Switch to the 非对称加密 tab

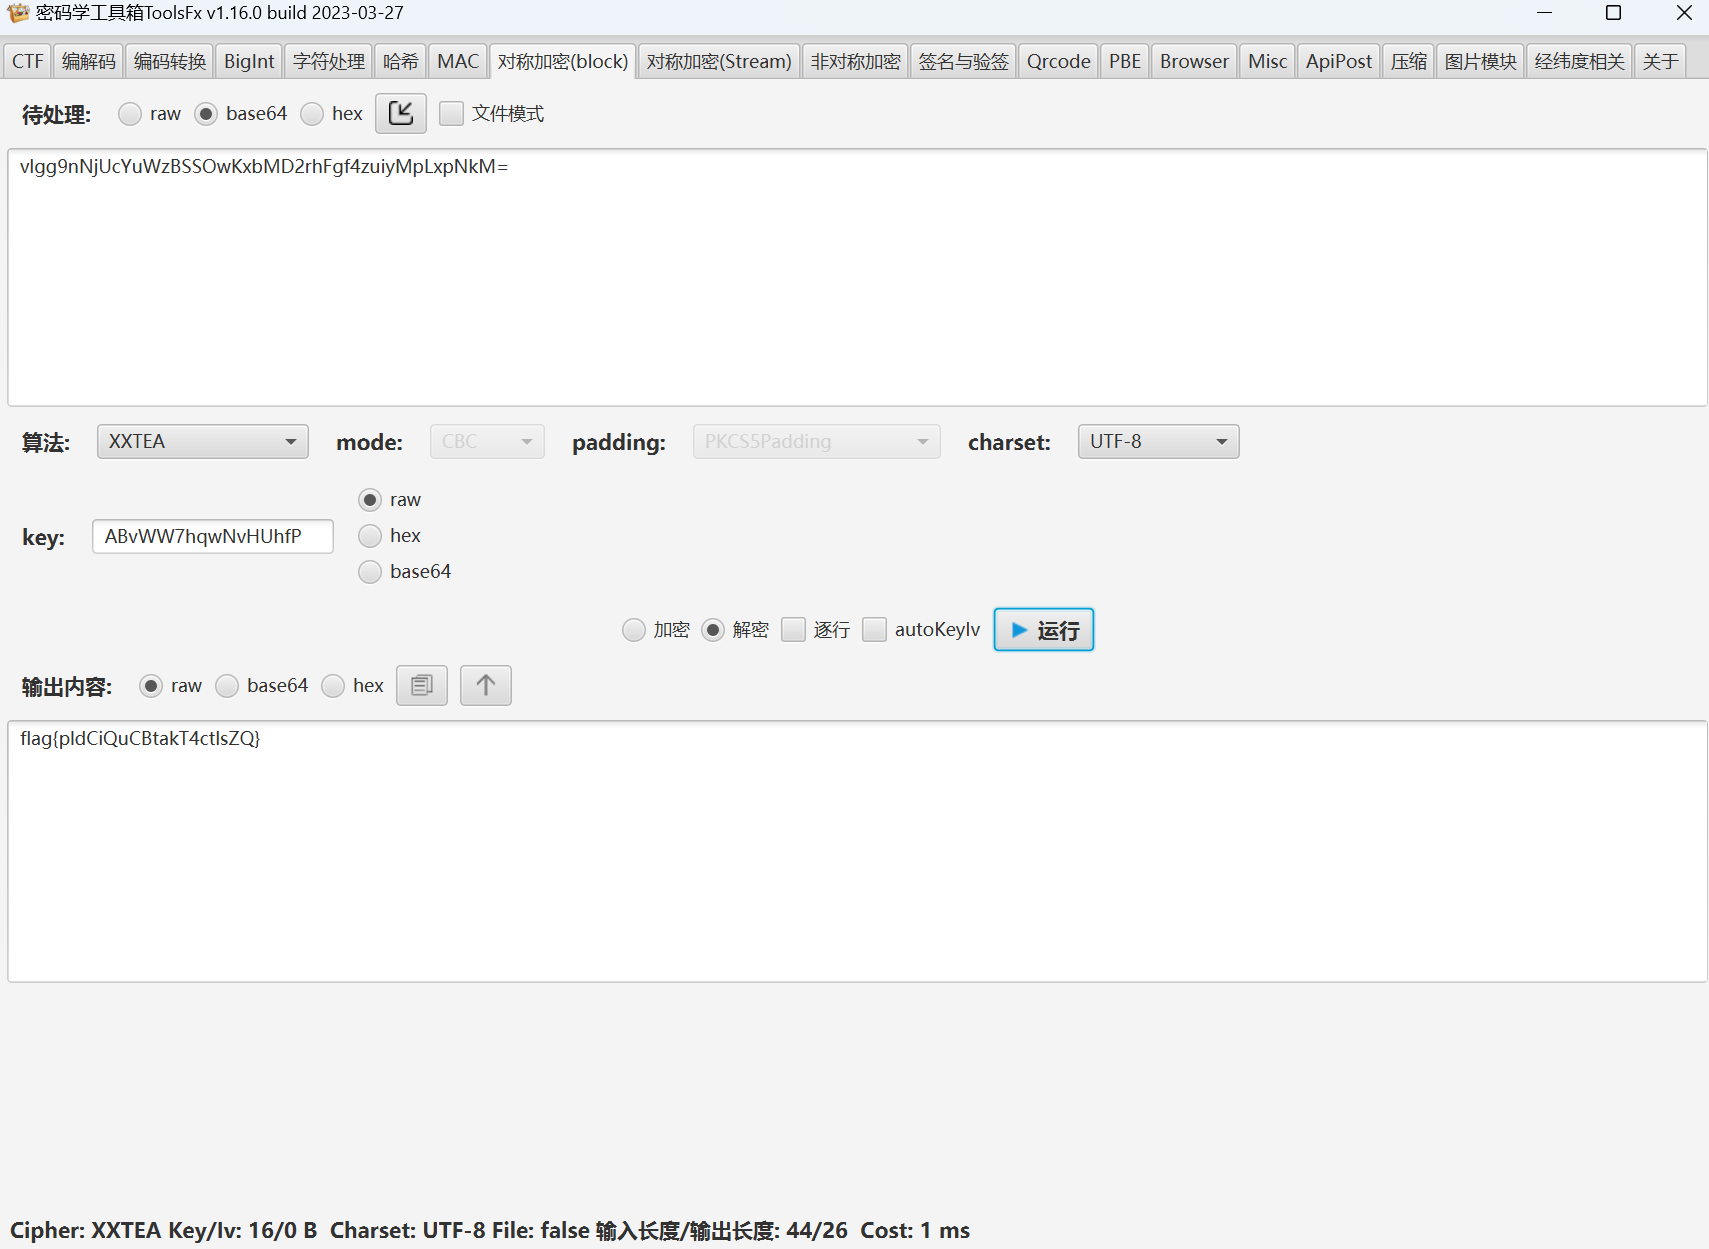coord(855,61)
